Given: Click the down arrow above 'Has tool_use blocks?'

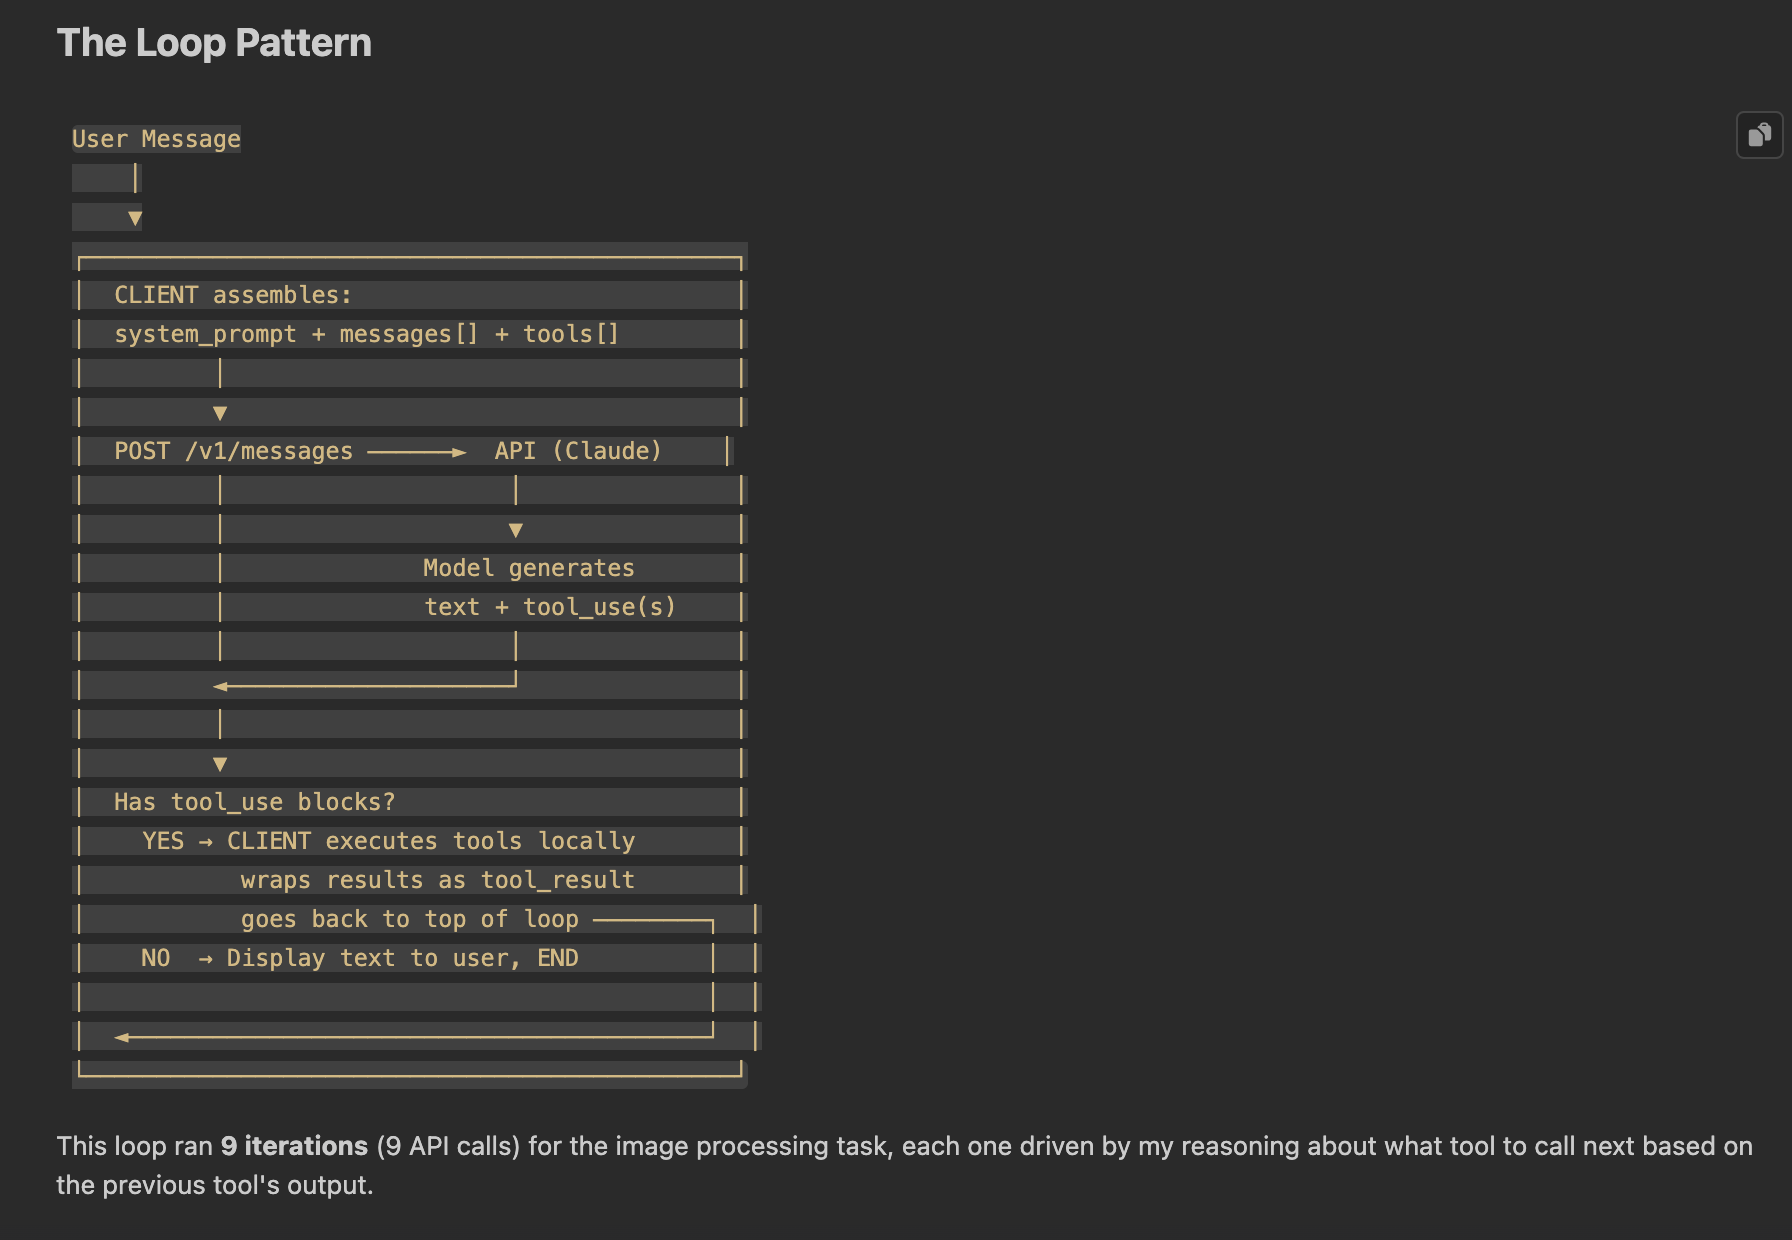Looking at the screenshot, I should click(x=220, y=764).
